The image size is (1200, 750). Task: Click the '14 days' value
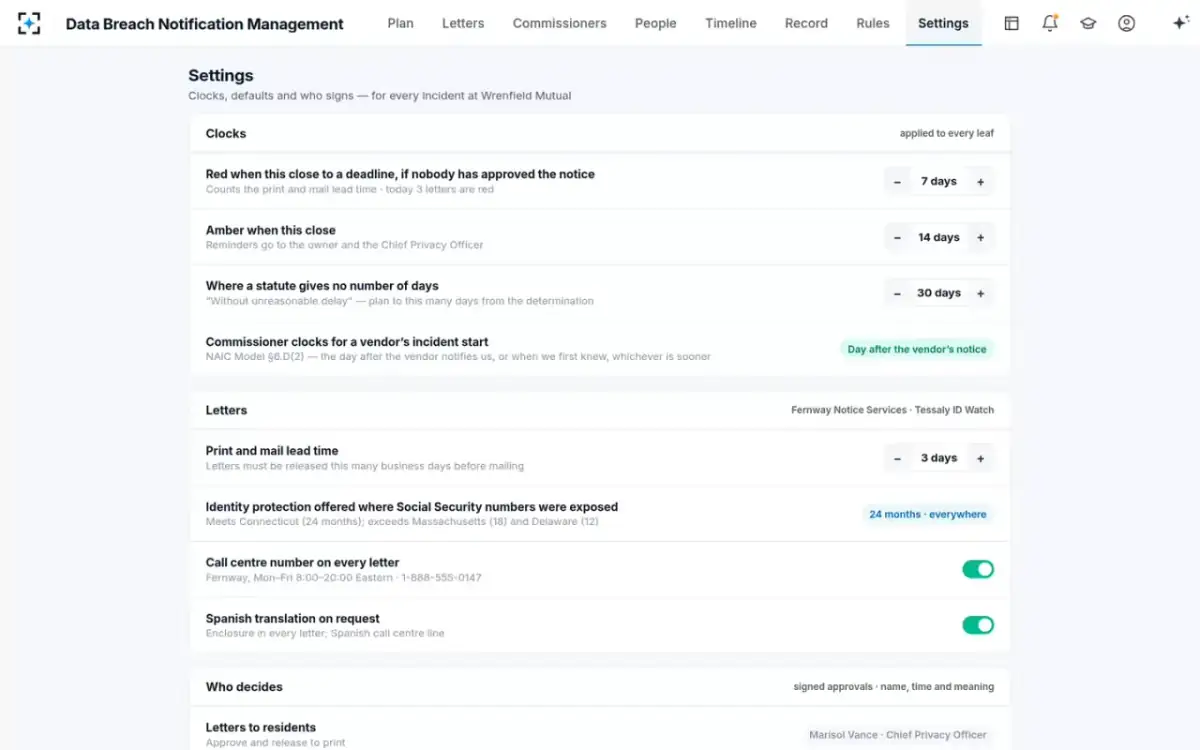tap(939, 238)
